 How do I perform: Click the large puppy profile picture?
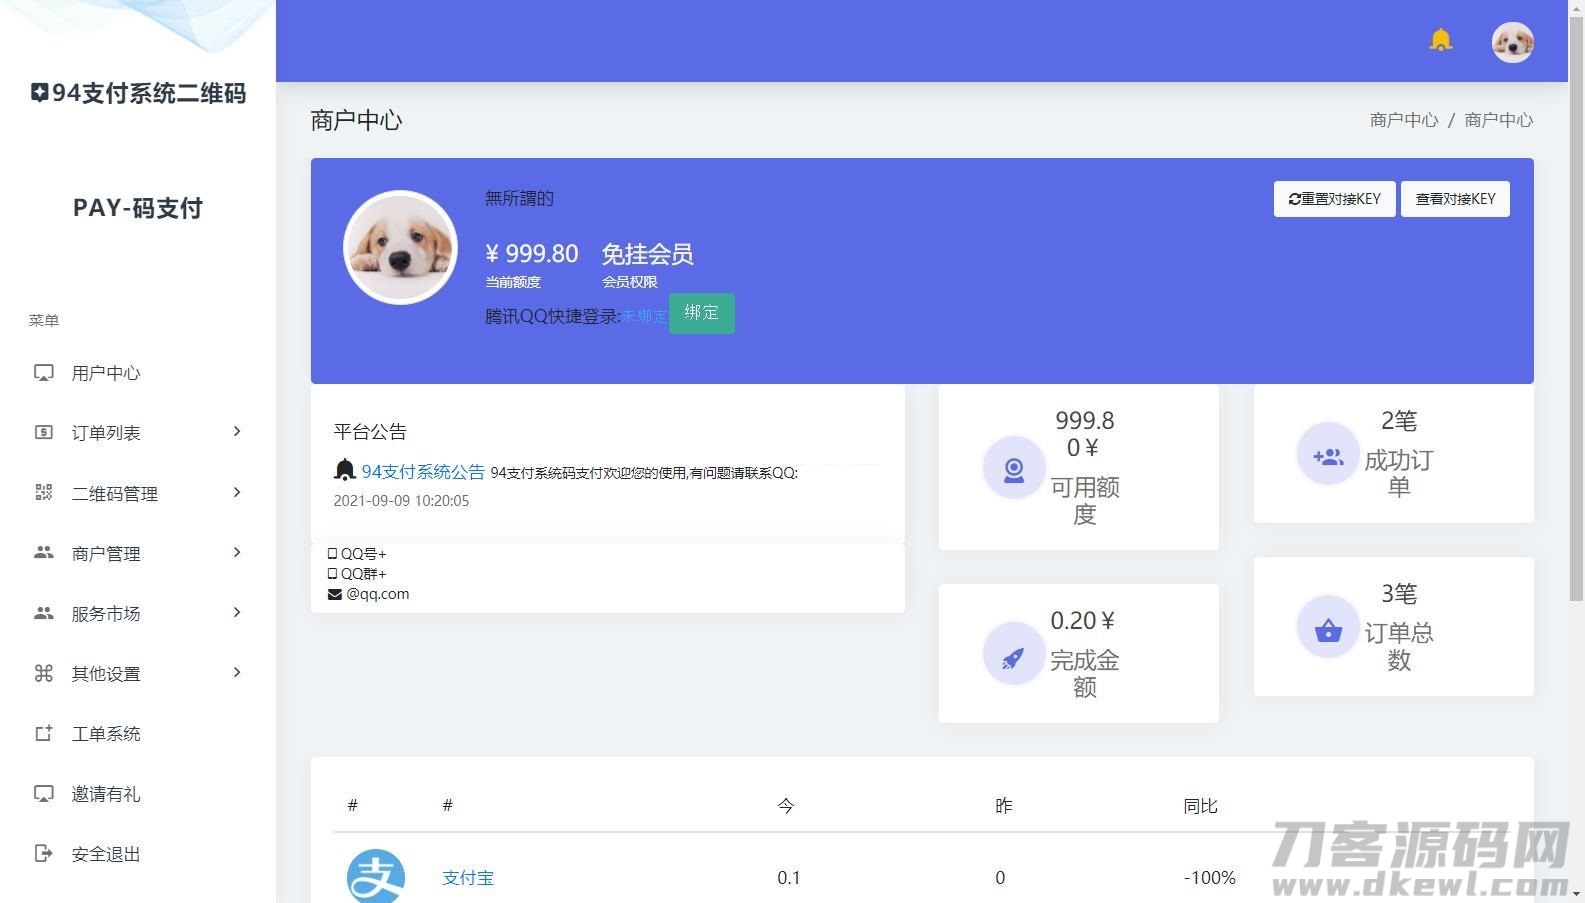tap(400, 248)
